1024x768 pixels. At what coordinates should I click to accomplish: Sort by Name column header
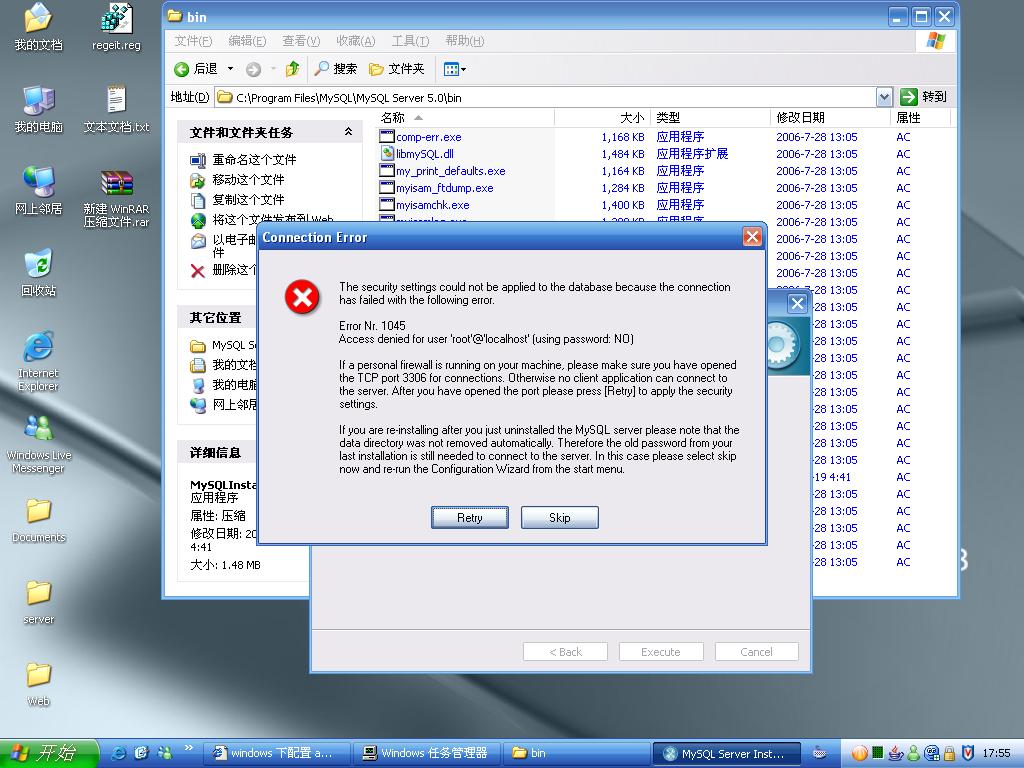[465, 118]
